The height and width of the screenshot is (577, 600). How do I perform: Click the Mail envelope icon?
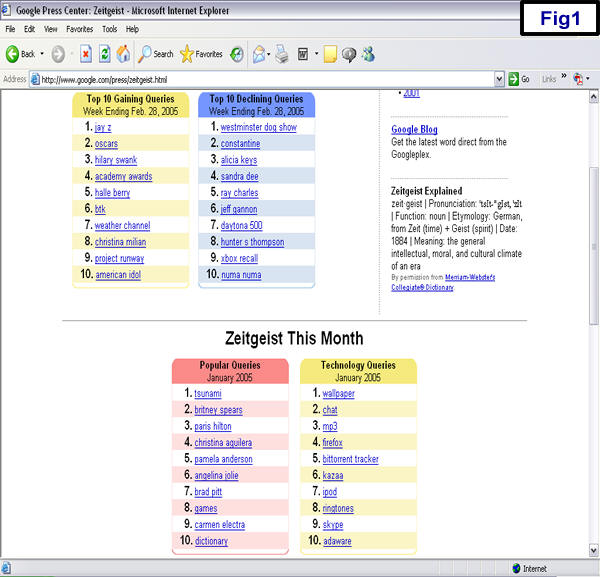tap(259, 54)
